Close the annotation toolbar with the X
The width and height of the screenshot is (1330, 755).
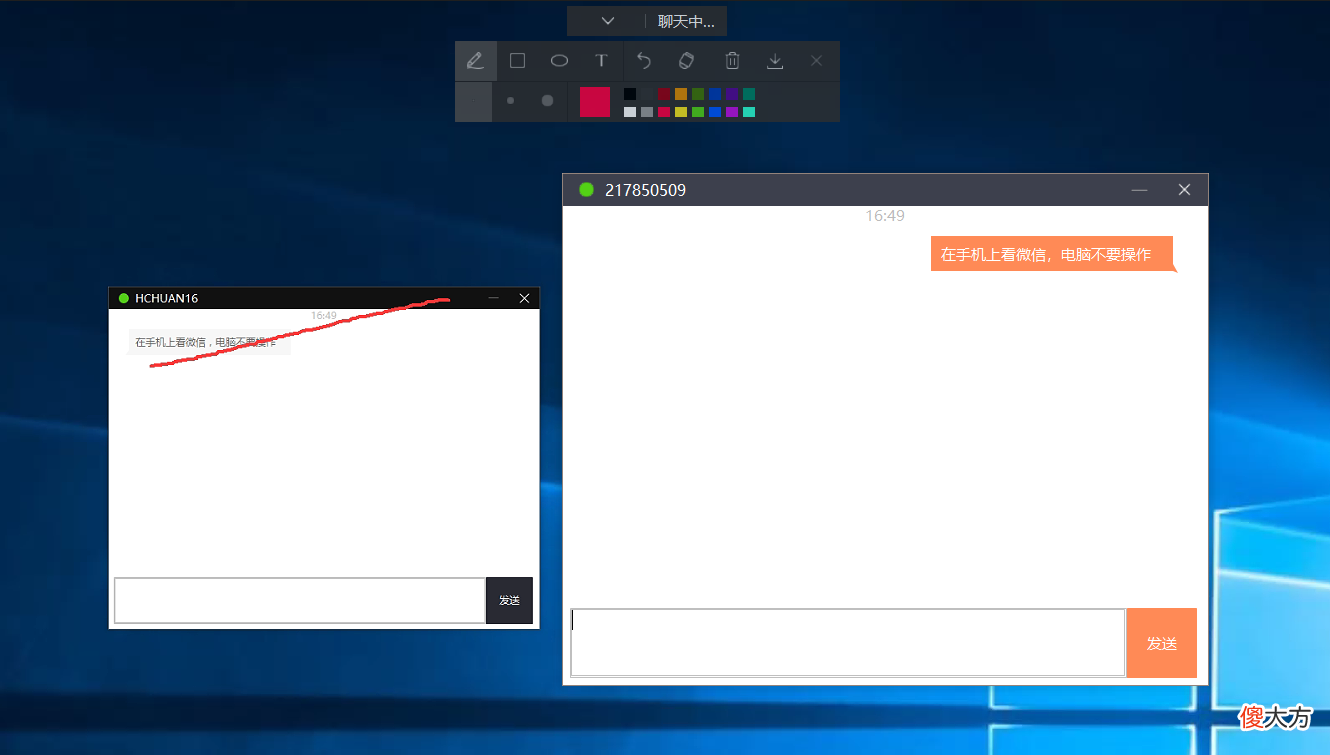tap(816, 61)
